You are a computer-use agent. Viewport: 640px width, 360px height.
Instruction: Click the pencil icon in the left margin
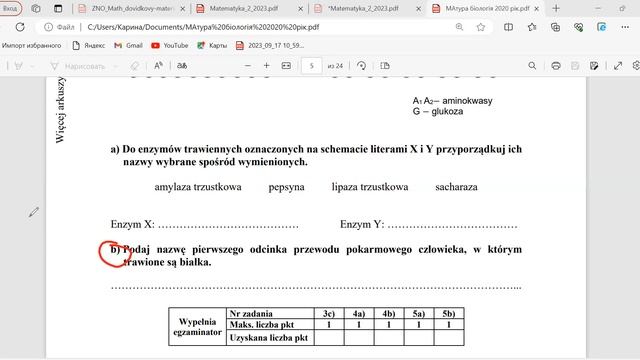[33, 212]
